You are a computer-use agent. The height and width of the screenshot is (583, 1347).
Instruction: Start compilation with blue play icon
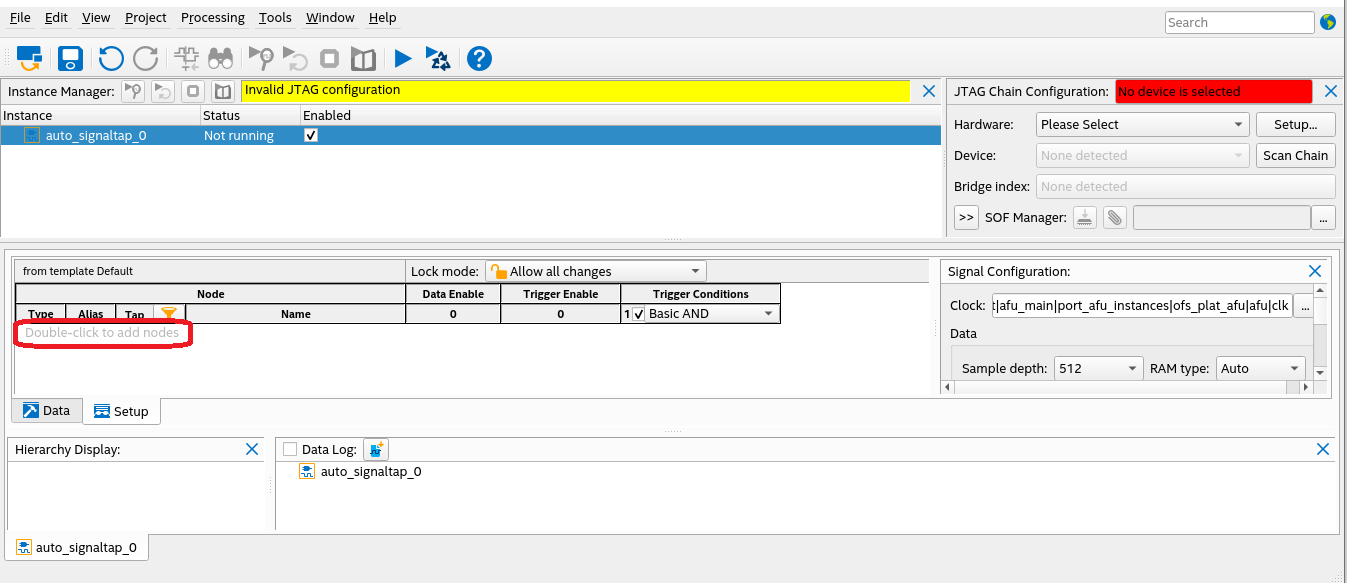pos(403,59)
